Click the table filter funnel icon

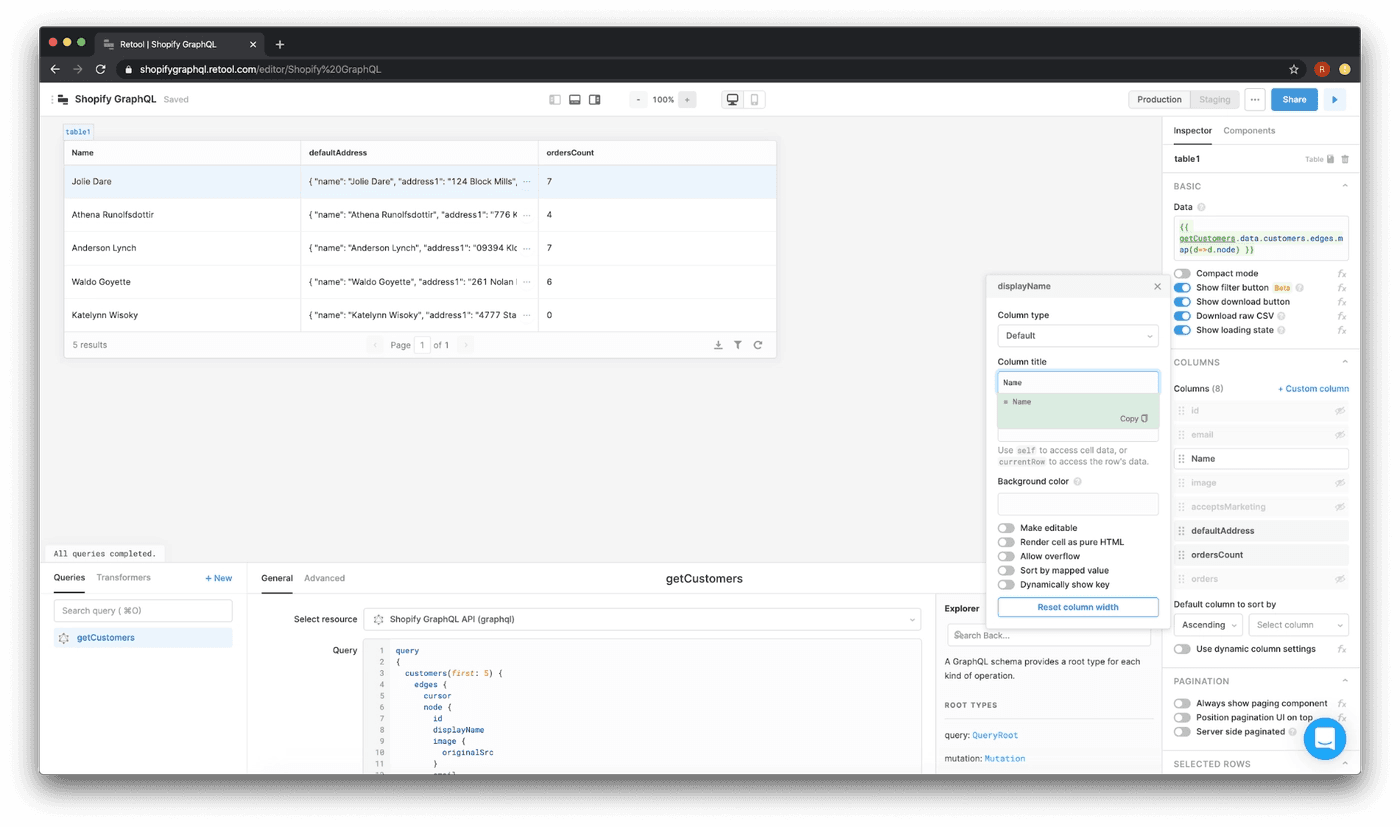tap(738, 345)
